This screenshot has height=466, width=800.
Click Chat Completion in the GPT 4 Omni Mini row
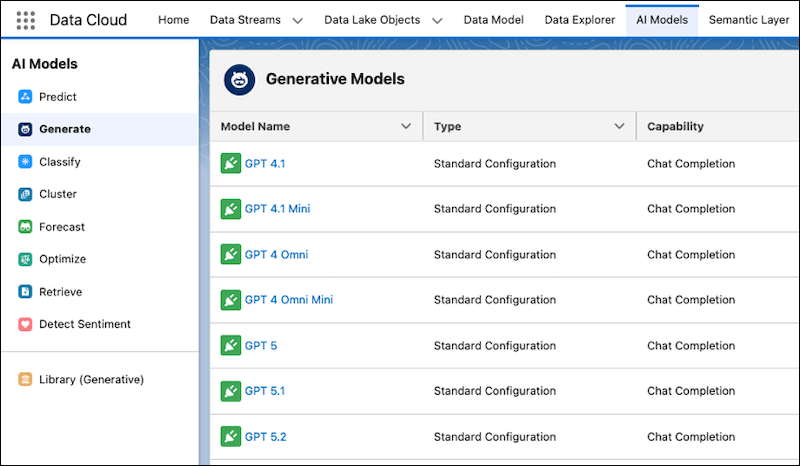point(691,300)
